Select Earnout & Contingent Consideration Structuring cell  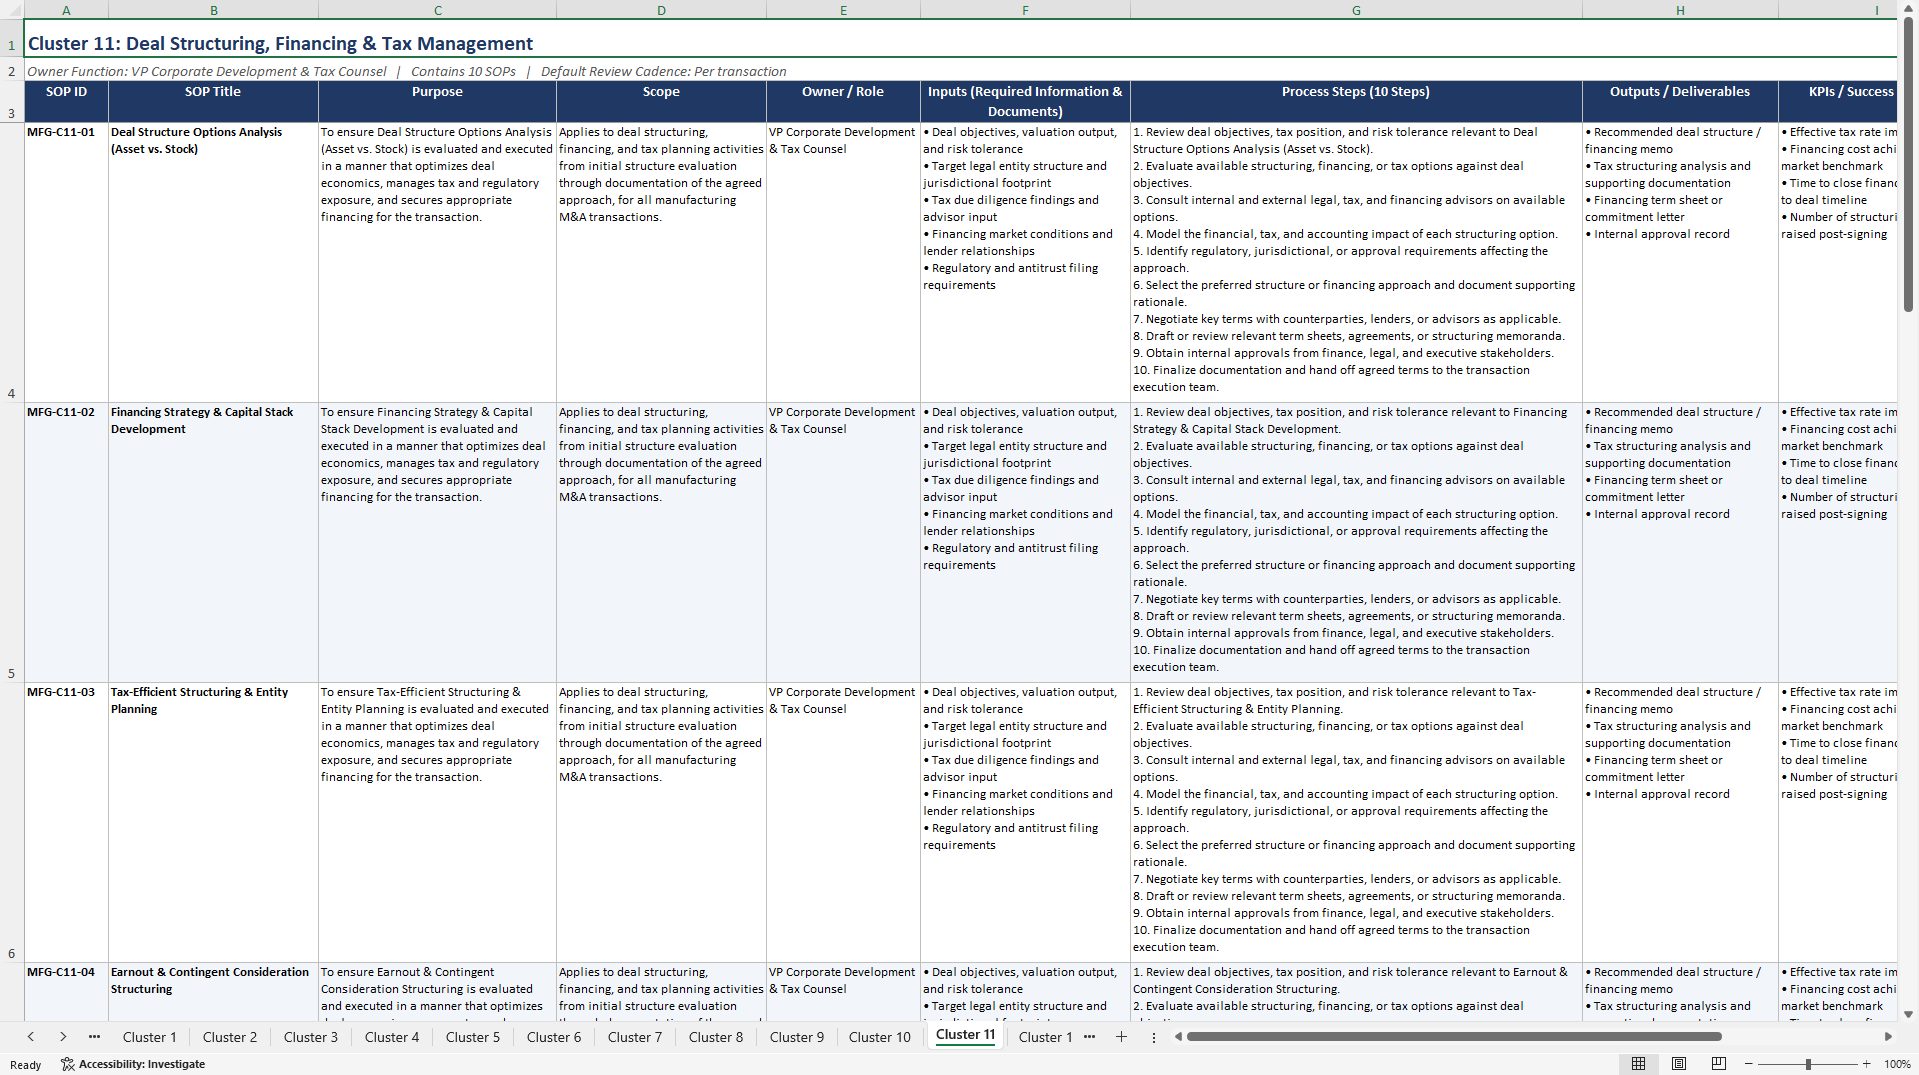click(213, 992)
